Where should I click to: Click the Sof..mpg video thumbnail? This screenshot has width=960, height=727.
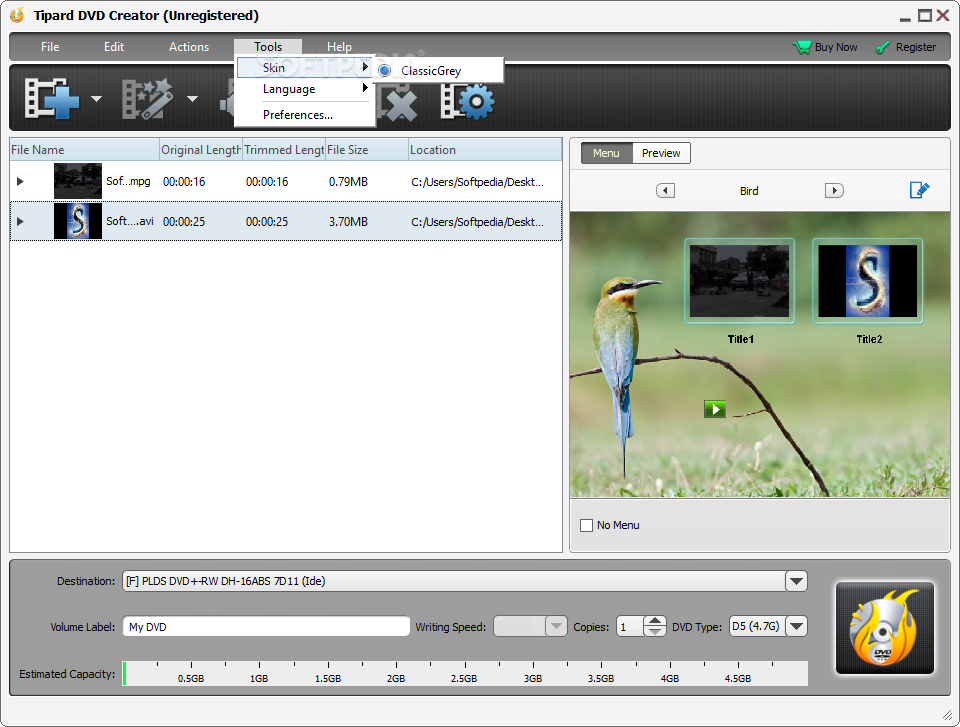click(78, 181)
